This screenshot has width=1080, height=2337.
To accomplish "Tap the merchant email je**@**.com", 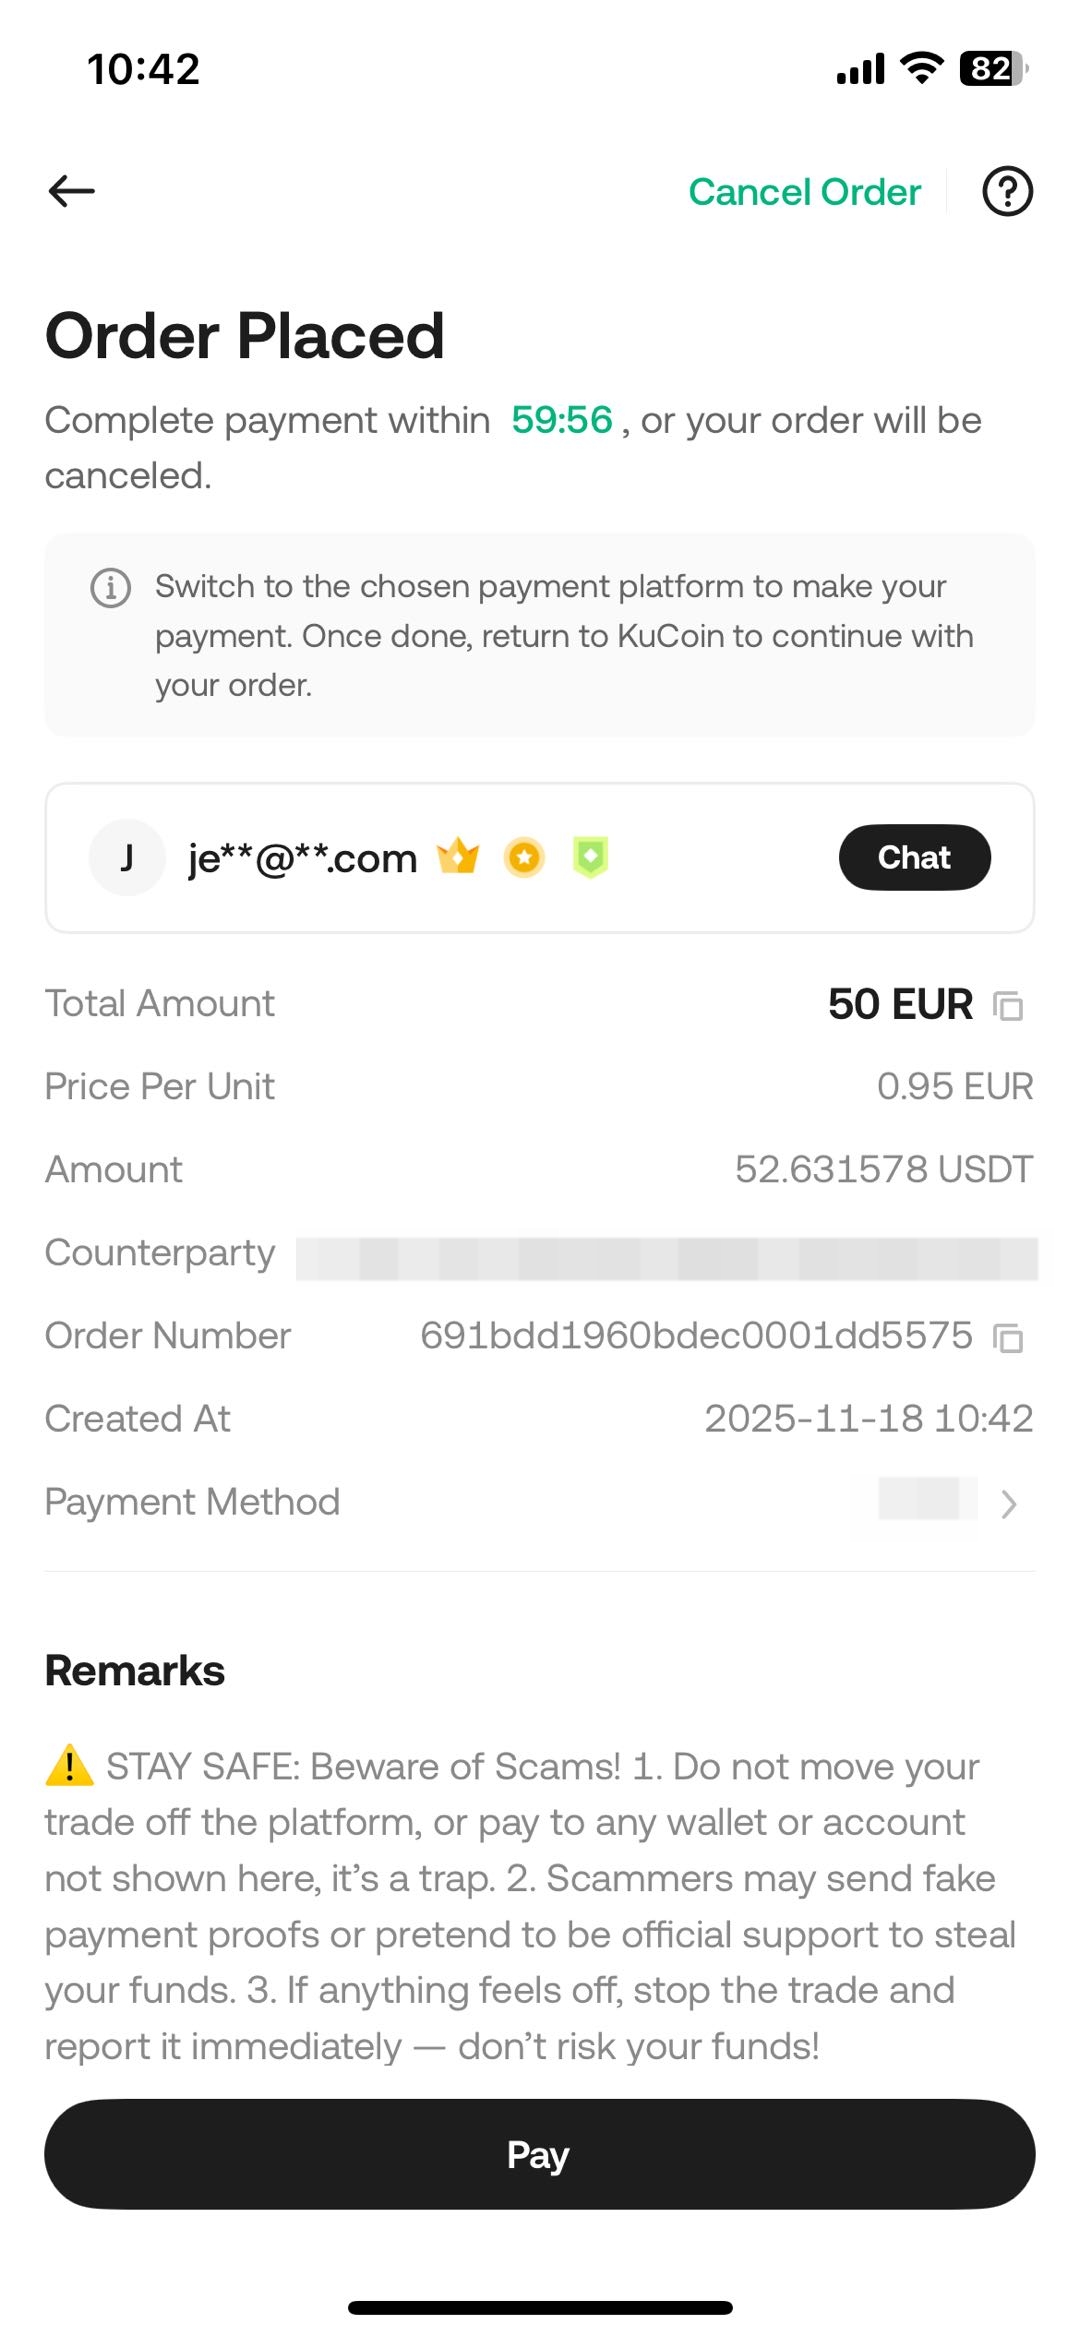I will point(302,858).
